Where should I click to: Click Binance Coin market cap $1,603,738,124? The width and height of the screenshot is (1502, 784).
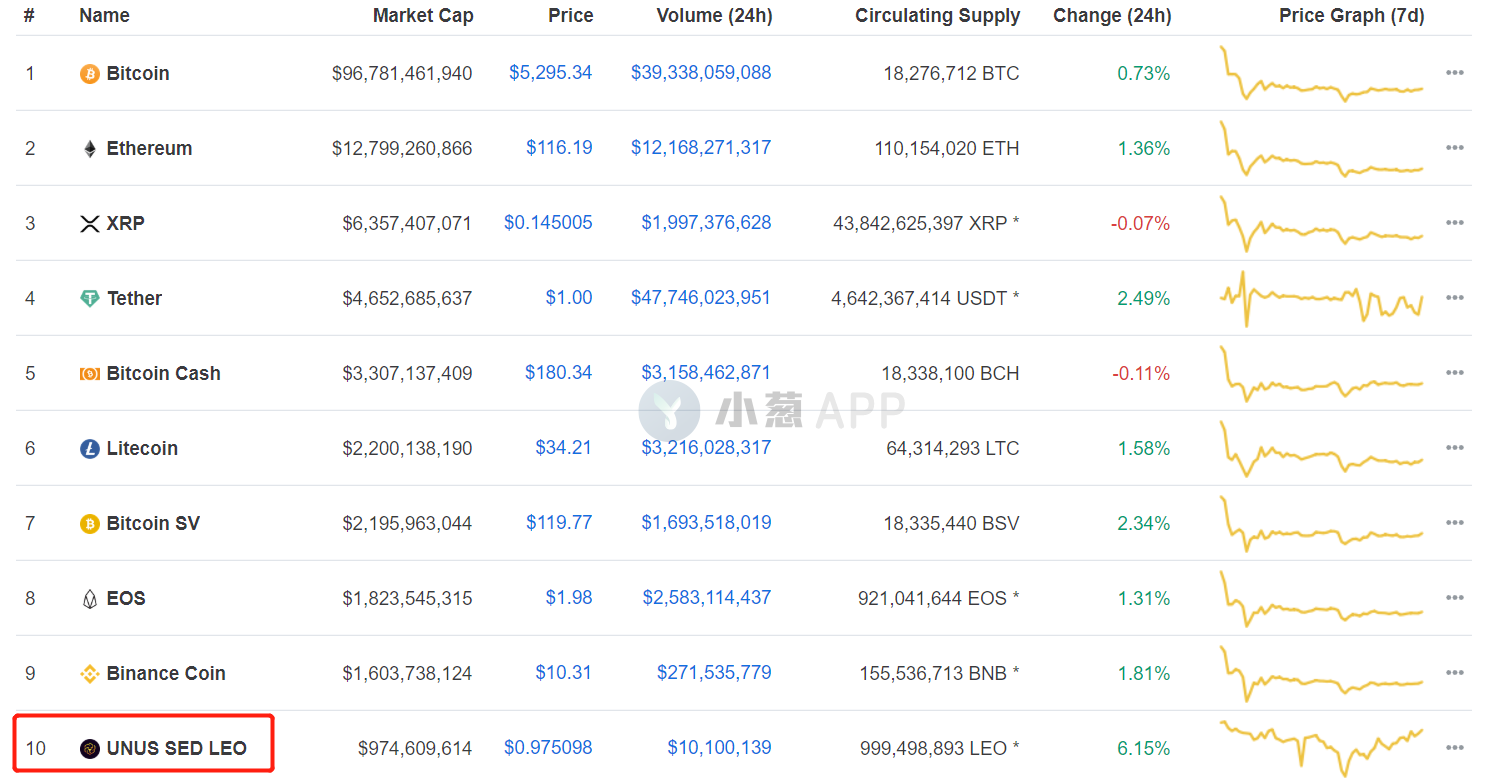[407, 674]
